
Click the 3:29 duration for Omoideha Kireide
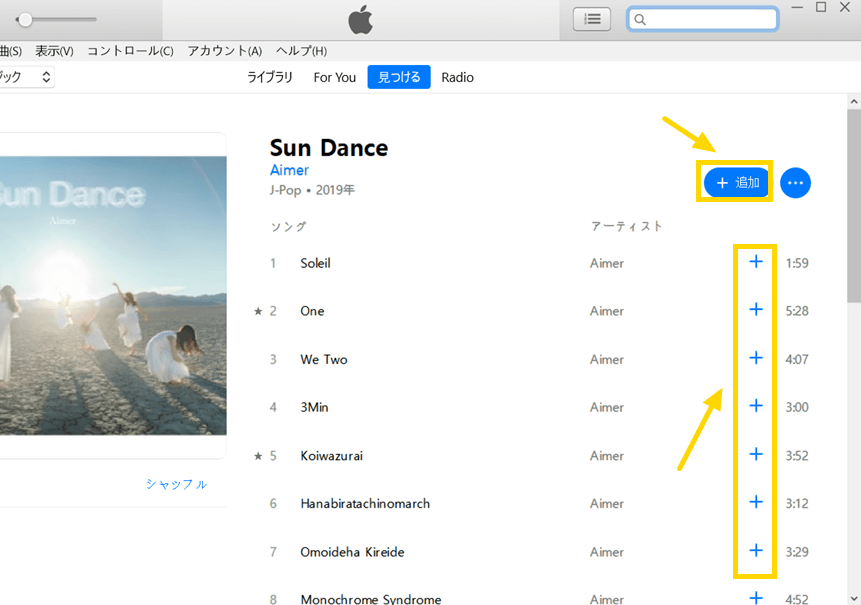point(797,551)
